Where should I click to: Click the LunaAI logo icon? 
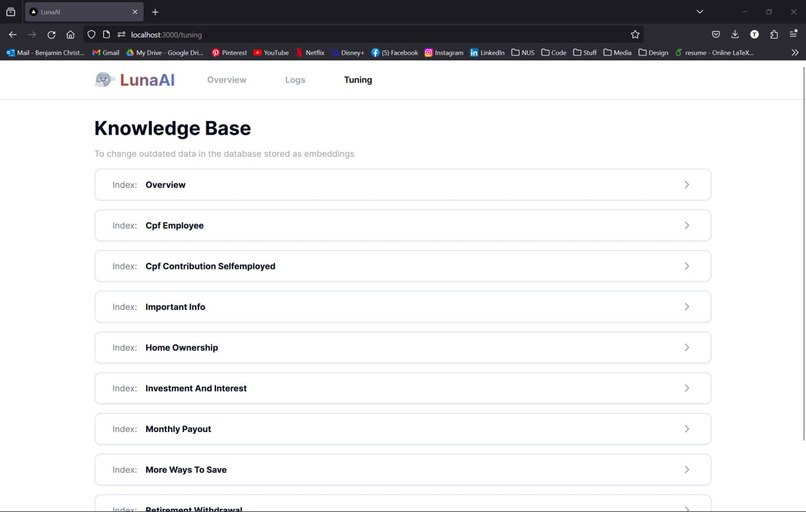[104, 80]
